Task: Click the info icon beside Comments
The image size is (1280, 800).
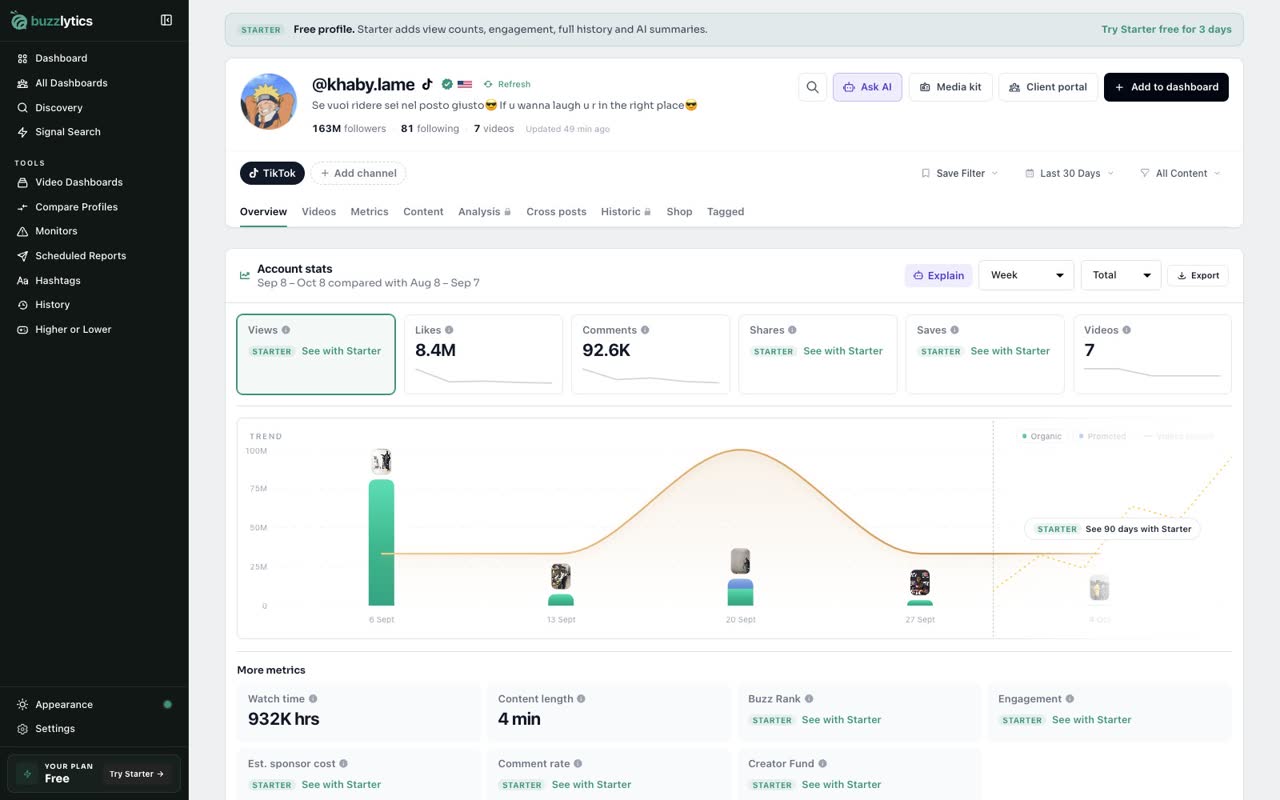Action: [645, 330]
